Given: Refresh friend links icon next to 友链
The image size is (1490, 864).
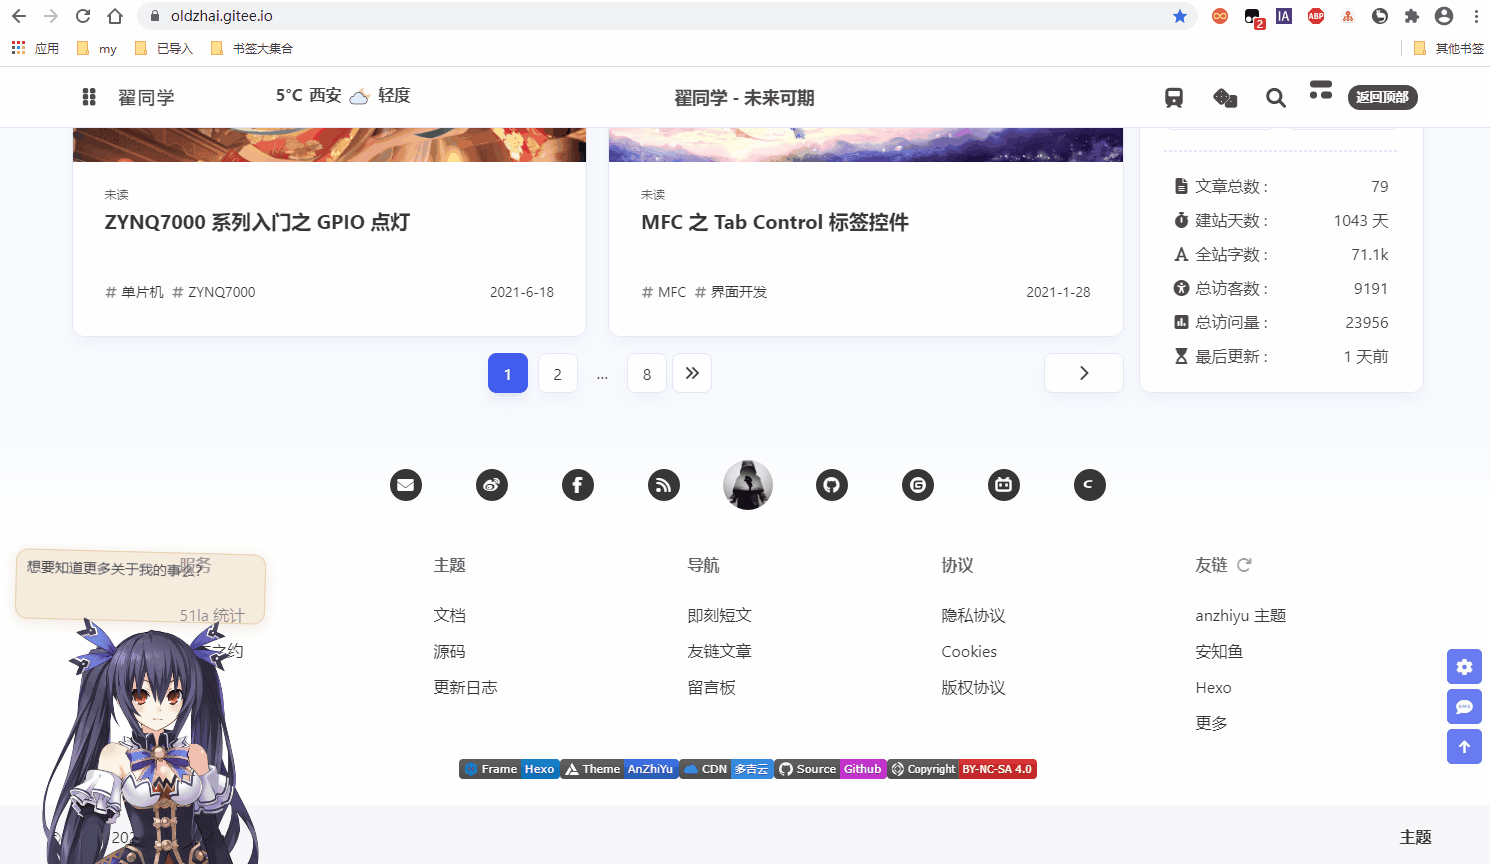Looking at the screenshot, I should point(1244,565).
